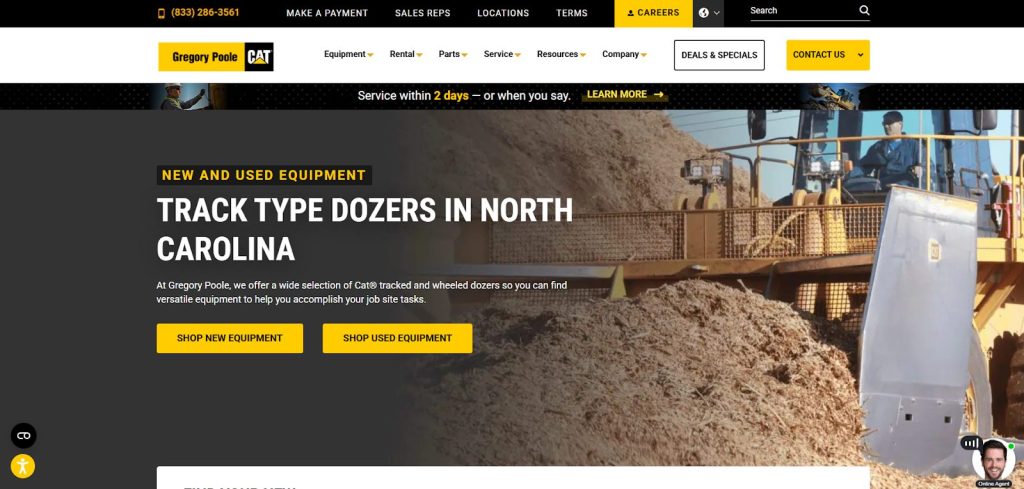Follow the Learn More banner link
The width and height of the screenshot is (1024, 489).
pyautogui.click(x=625, y=95)
